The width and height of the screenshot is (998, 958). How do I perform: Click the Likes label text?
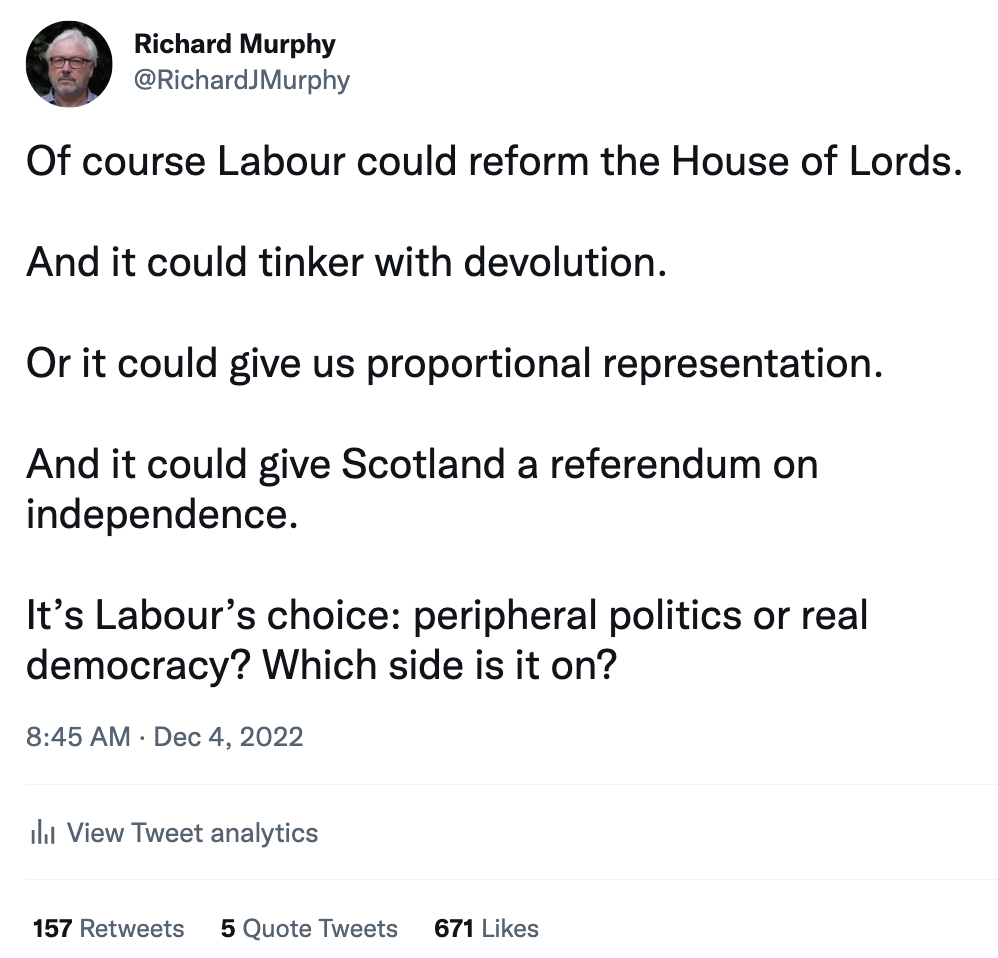[510, 928]
